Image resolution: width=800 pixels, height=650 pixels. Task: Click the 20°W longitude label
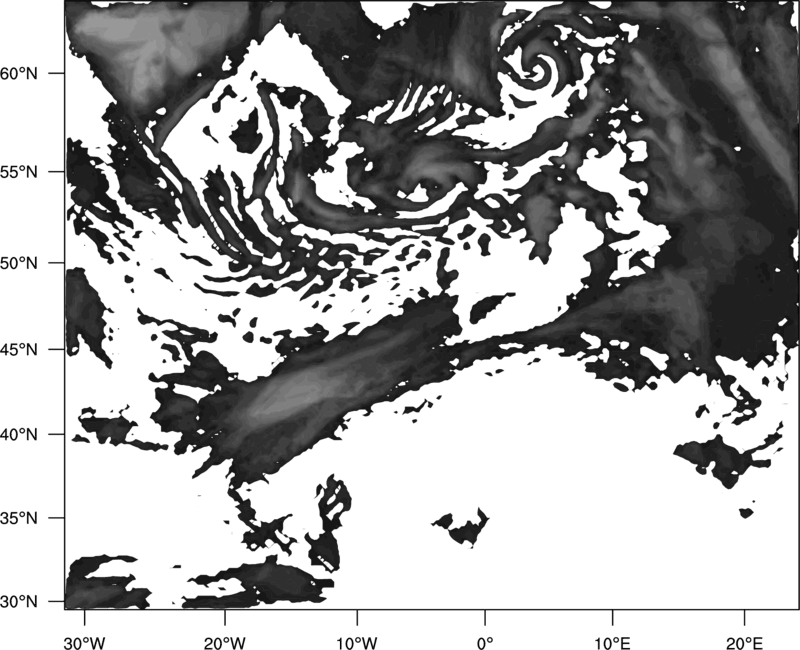click(224, 643)
